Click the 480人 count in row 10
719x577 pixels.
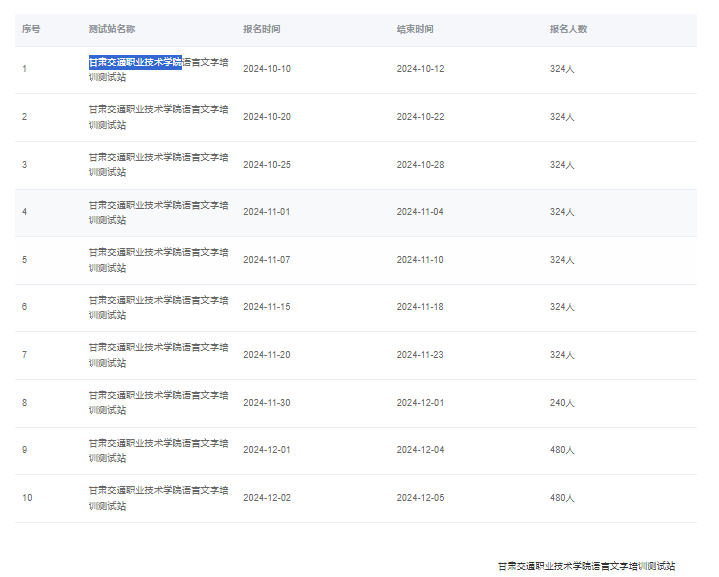(x=562, y=498)
